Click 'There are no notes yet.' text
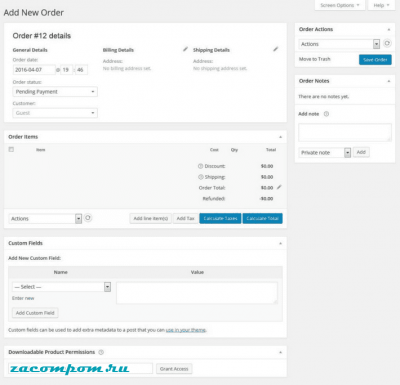The width and height of the screenshot is (400, 385). 323,97
